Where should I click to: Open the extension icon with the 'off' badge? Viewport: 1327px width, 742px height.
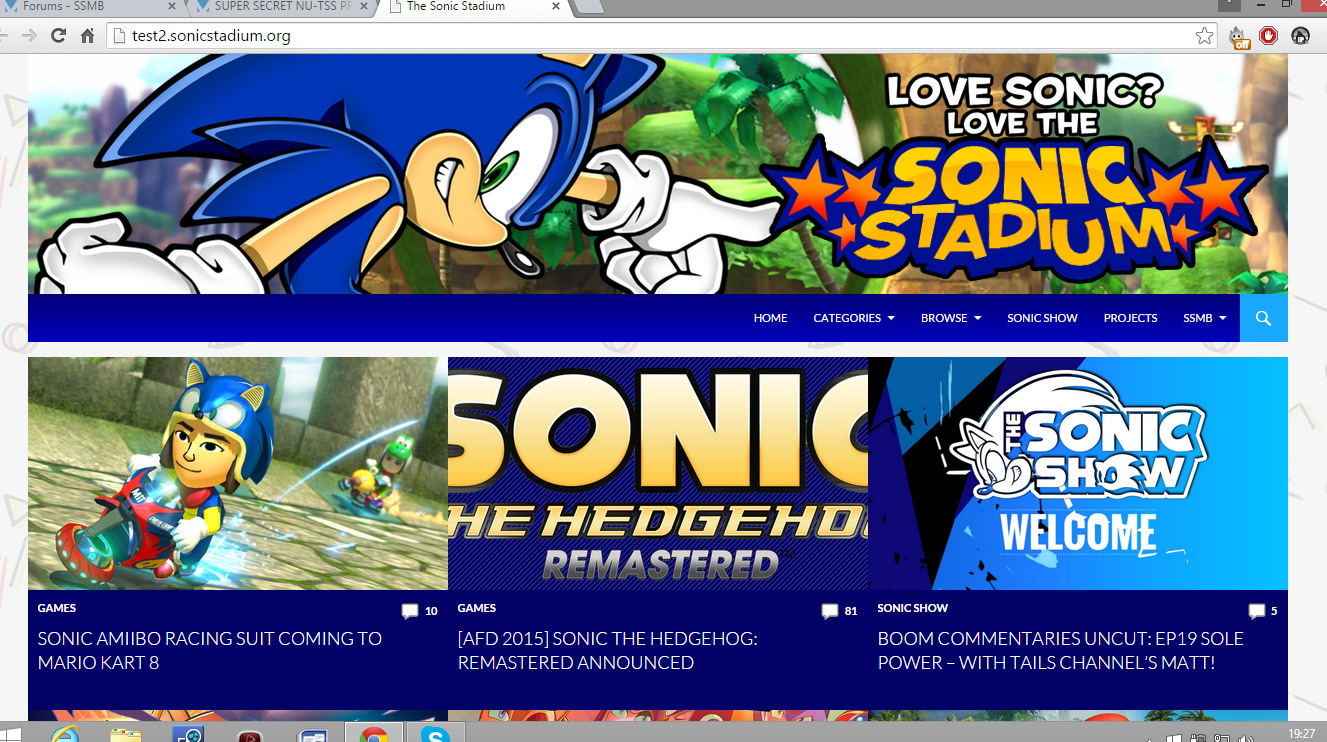point(1240,37)
